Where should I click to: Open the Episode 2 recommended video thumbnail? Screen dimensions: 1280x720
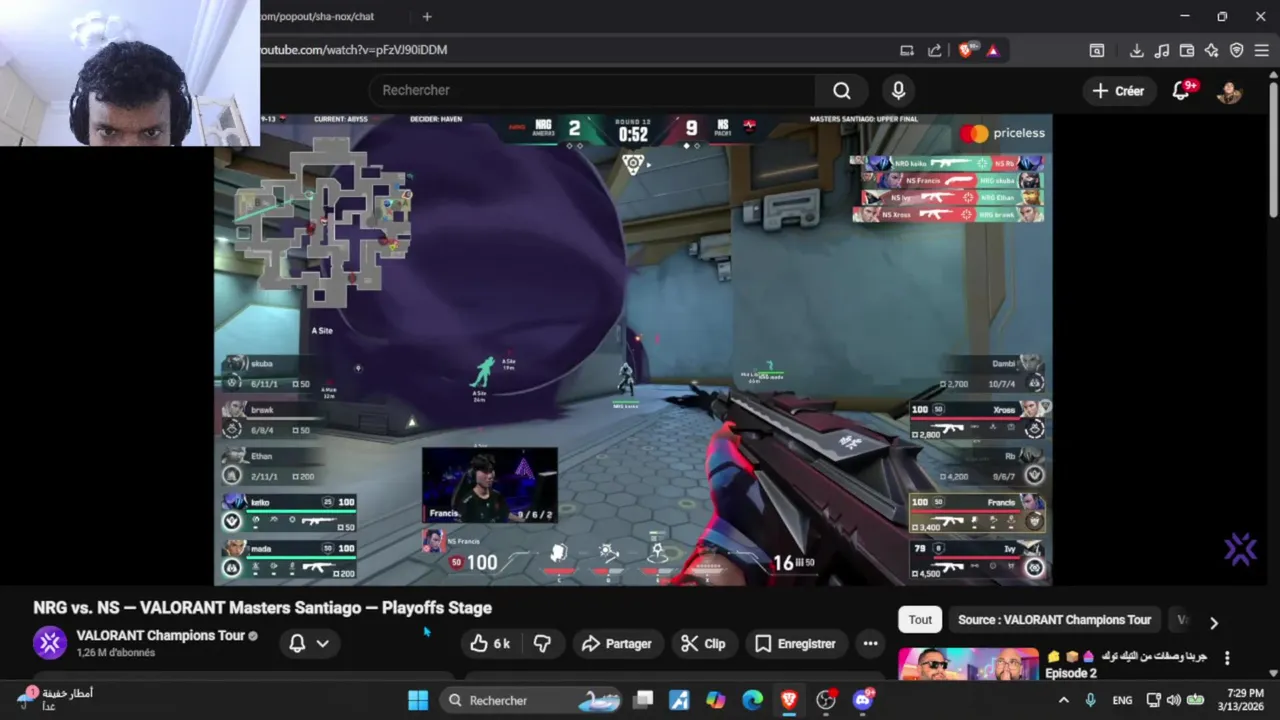[968, 664]
